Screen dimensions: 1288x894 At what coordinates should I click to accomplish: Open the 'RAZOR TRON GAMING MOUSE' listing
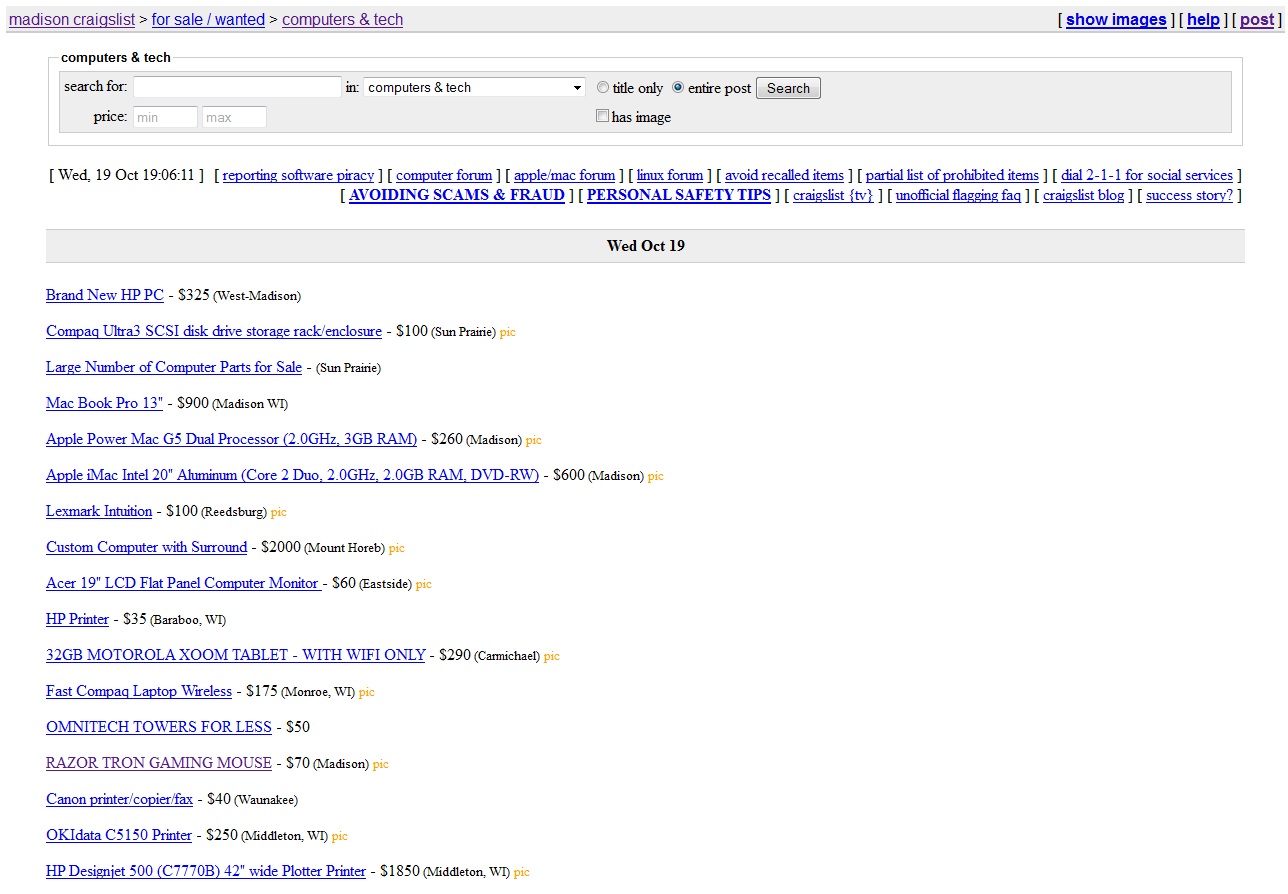coord(158,763)
